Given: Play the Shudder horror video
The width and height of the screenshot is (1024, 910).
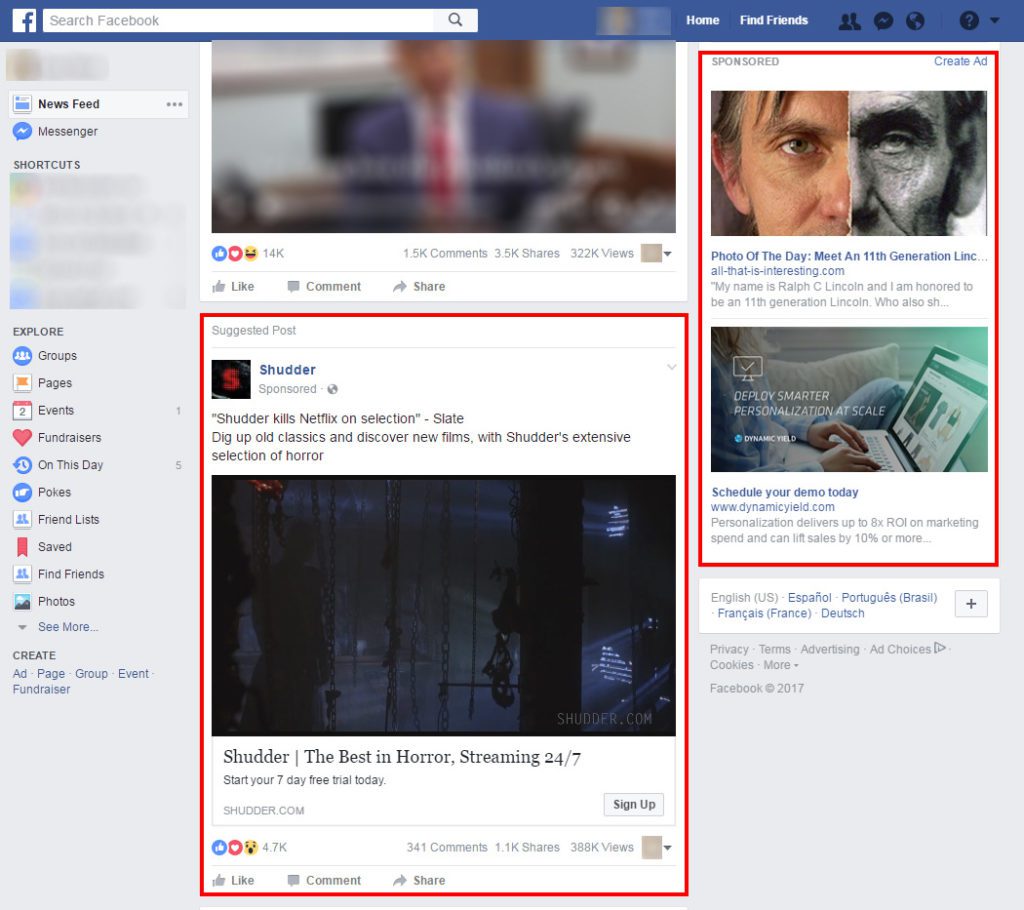Looking at the screenshot, I should pyautogui.click(x=443, y=605).
